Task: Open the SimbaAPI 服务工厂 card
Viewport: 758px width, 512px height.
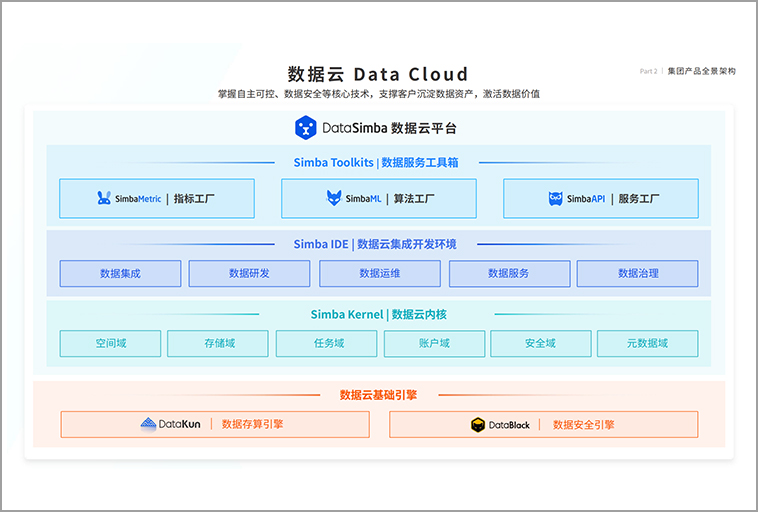Action: (601, 198)
